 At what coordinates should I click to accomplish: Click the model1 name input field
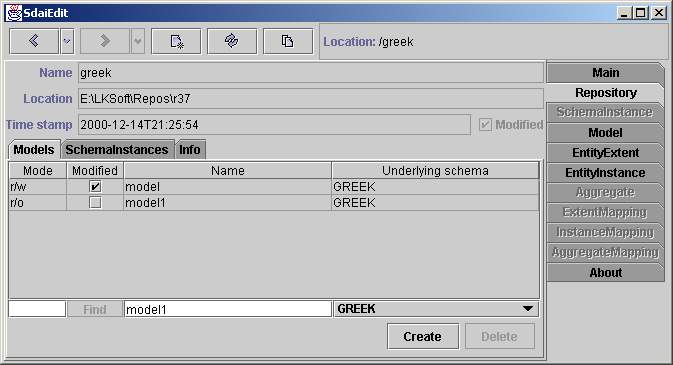227,309
